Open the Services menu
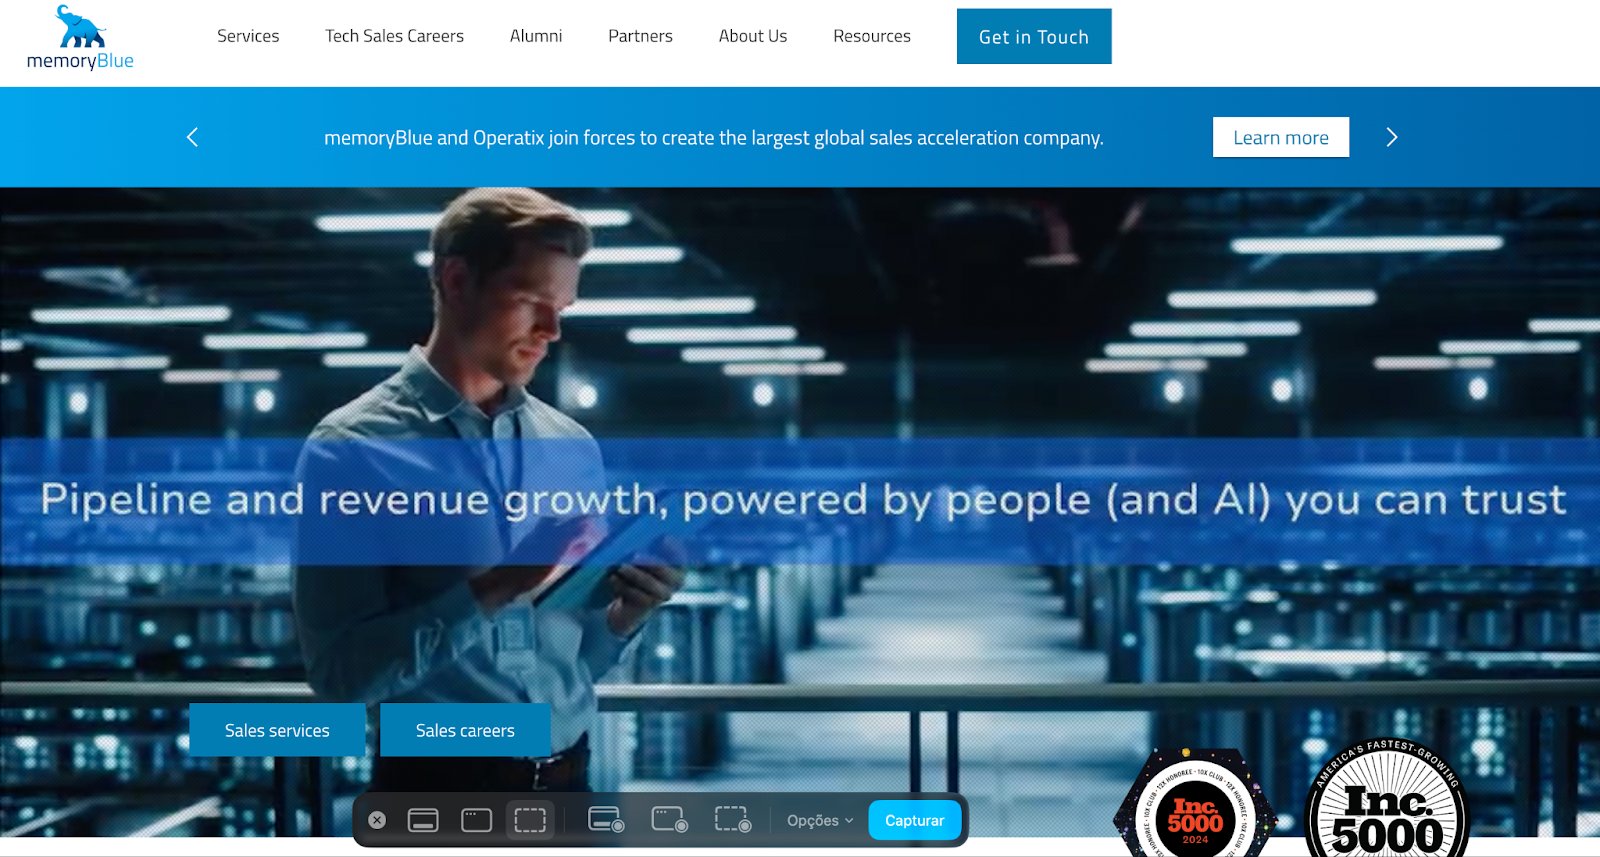The width and height of the screenshot is (1600, 857). pyautogui.click(x=248, y=36)
